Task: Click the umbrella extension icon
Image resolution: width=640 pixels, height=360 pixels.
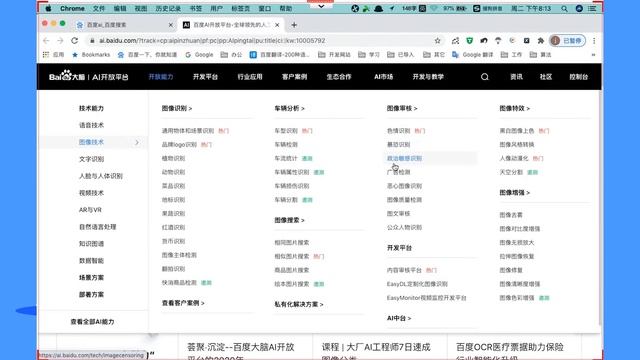Action: (498, 41)
